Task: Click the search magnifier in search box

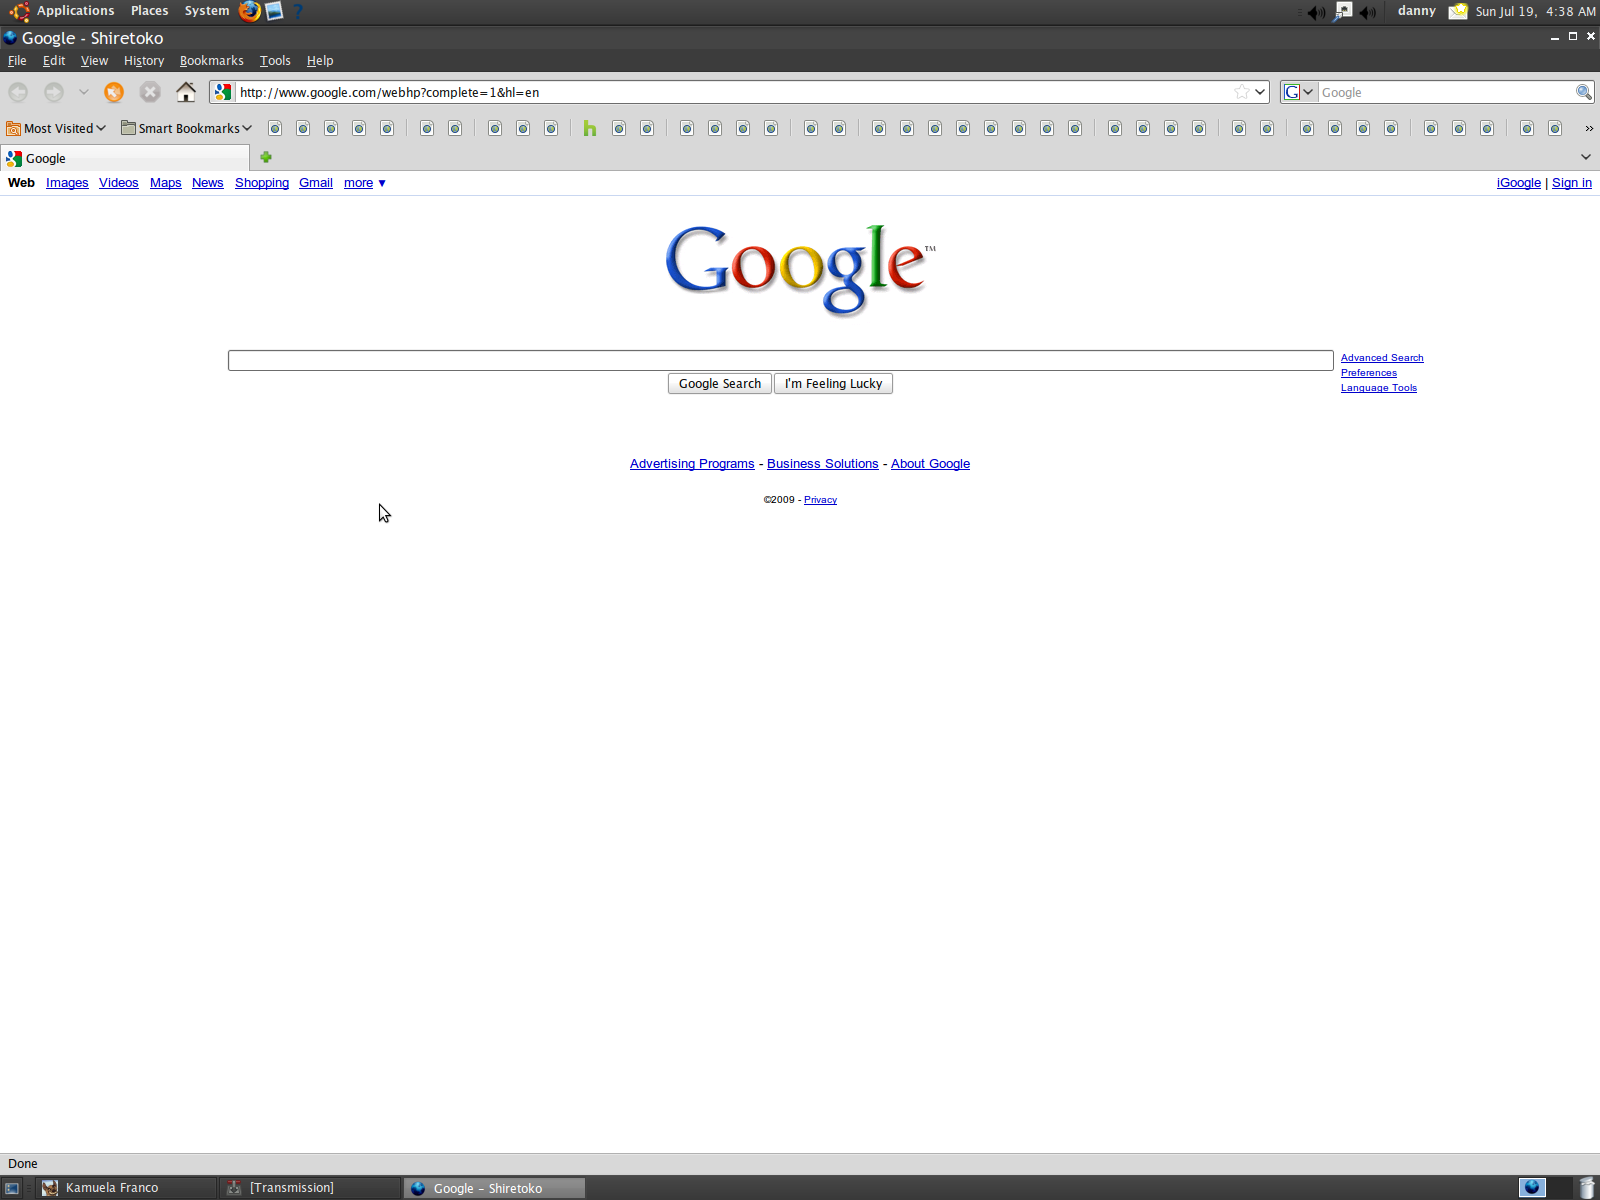Action: click(1583, 92)
